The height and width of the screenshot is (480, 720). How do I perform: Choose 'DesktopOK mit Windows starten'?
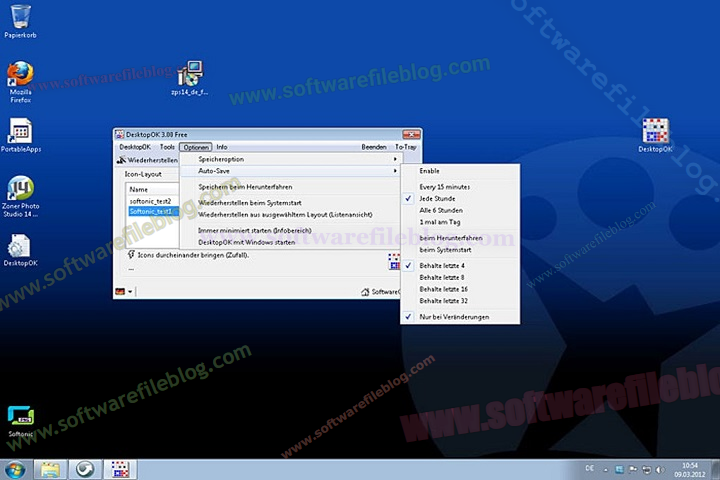pyautogui.click(x=246, y=242)
